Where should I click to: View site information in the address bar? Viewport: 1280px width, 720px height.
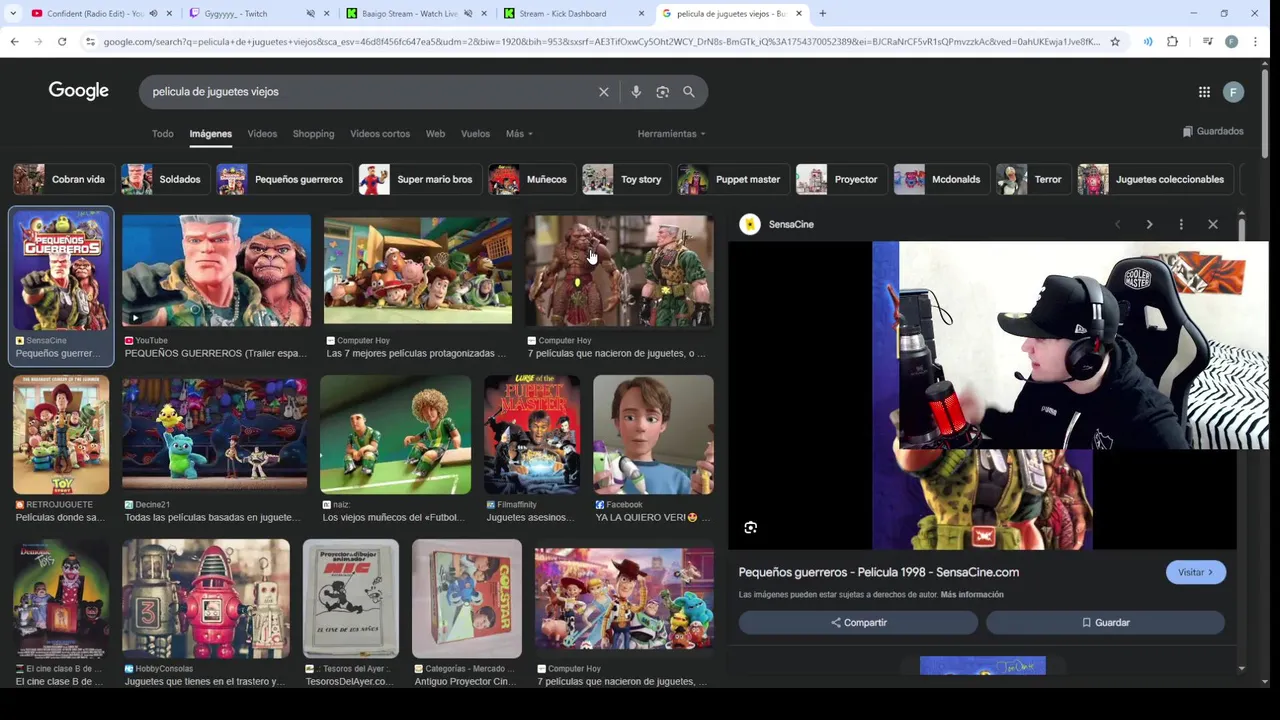90,41
